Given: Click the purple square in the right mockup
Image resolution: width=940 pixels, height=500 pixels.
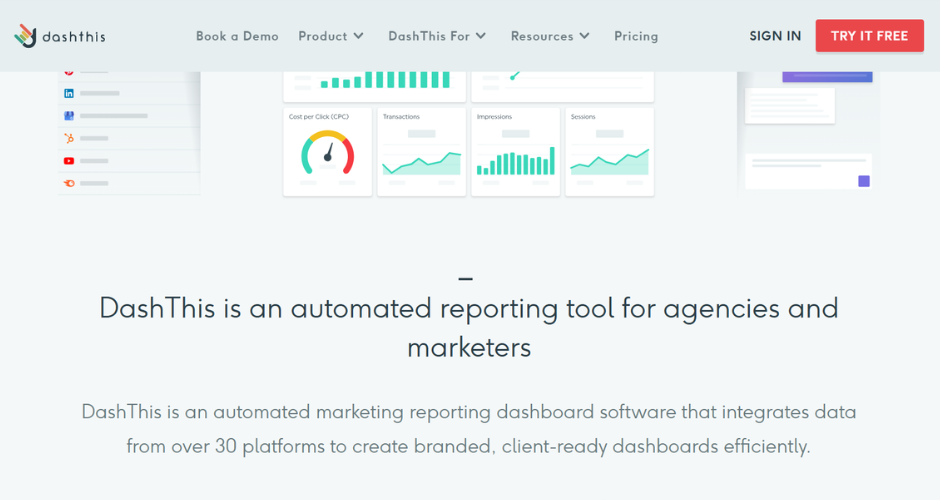Looking at the screenshot, I should (x=864, y=181).
